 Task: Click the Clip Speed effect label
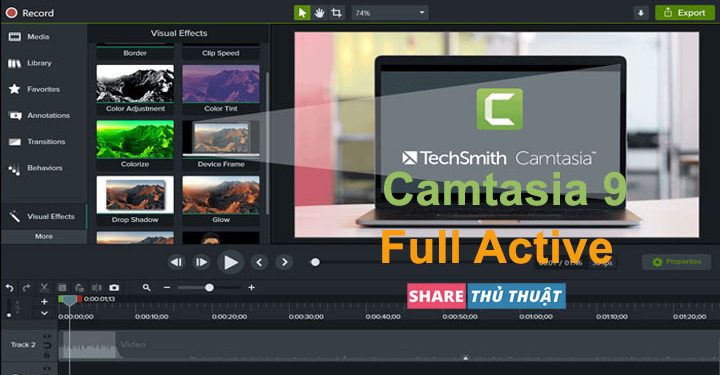221,53
